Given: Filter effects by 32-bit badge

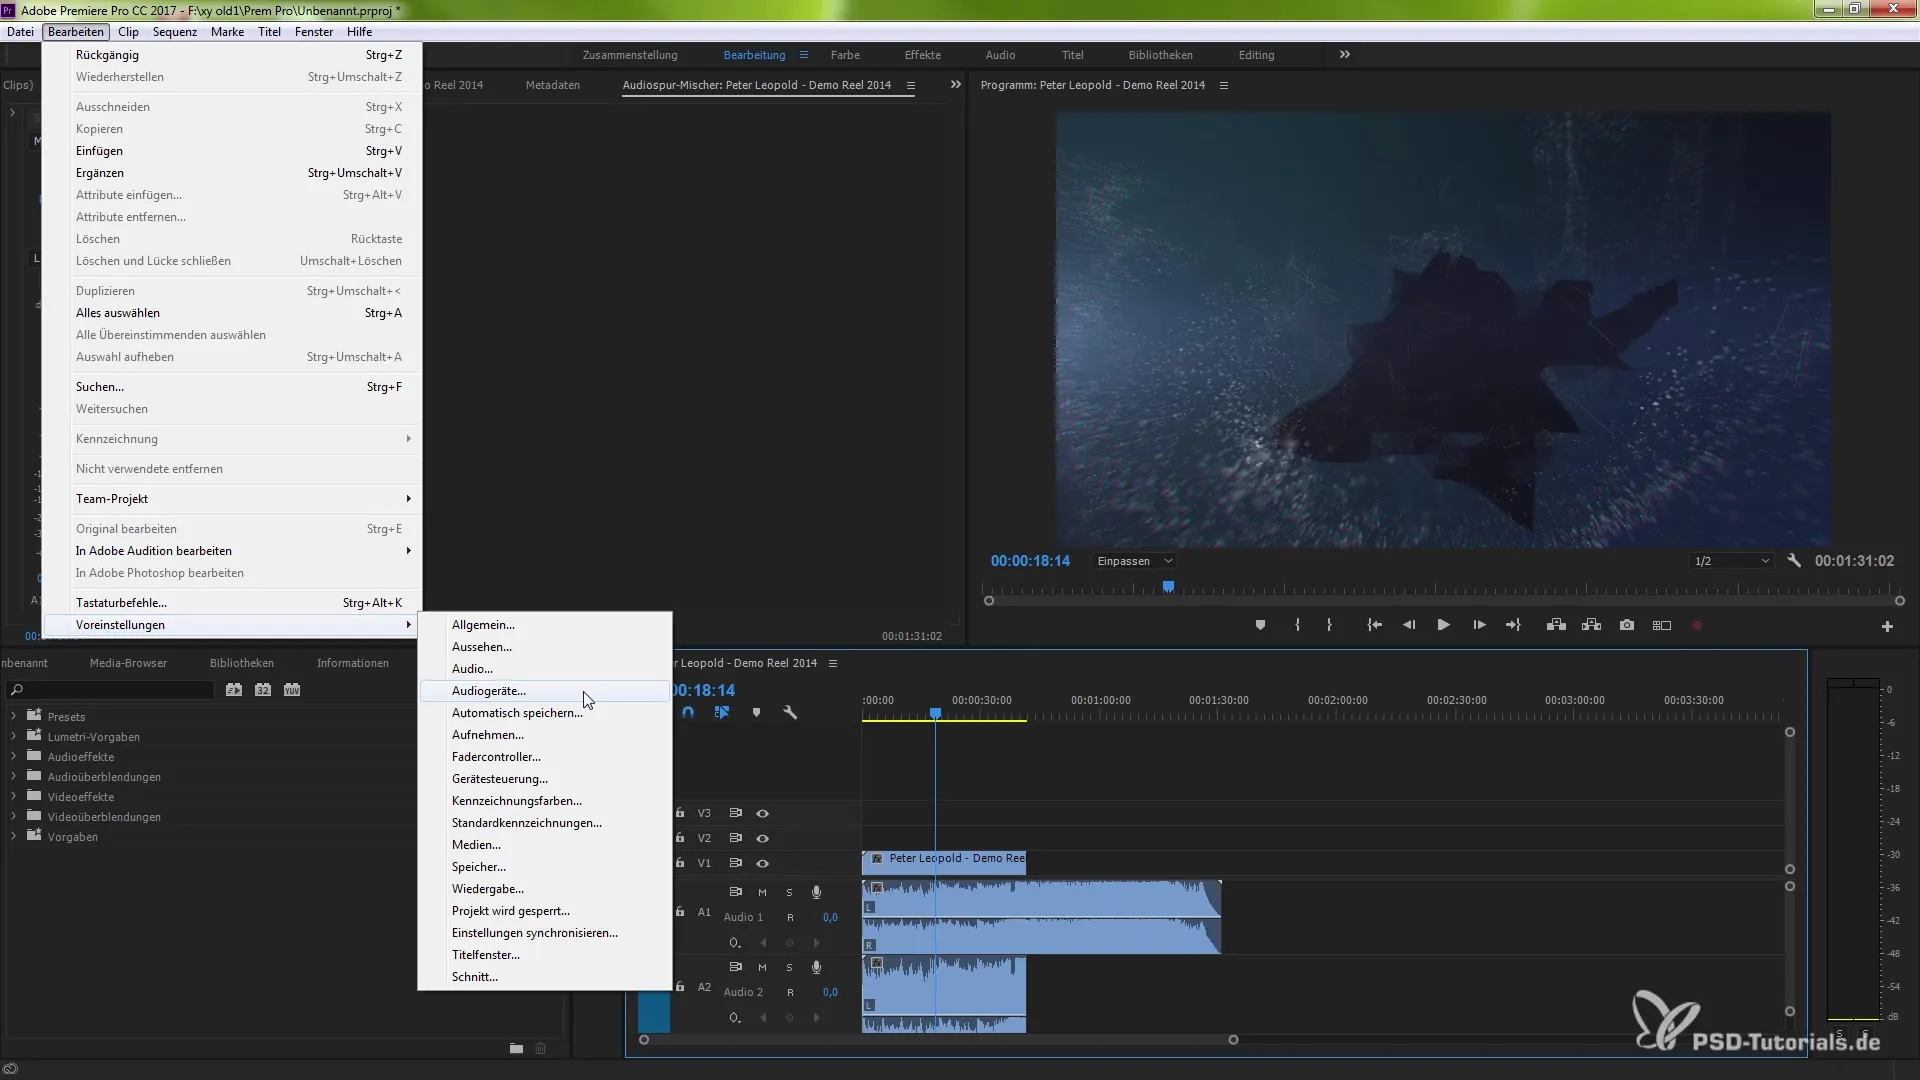Looking at the screenshot, I should [x=262, y=690].
